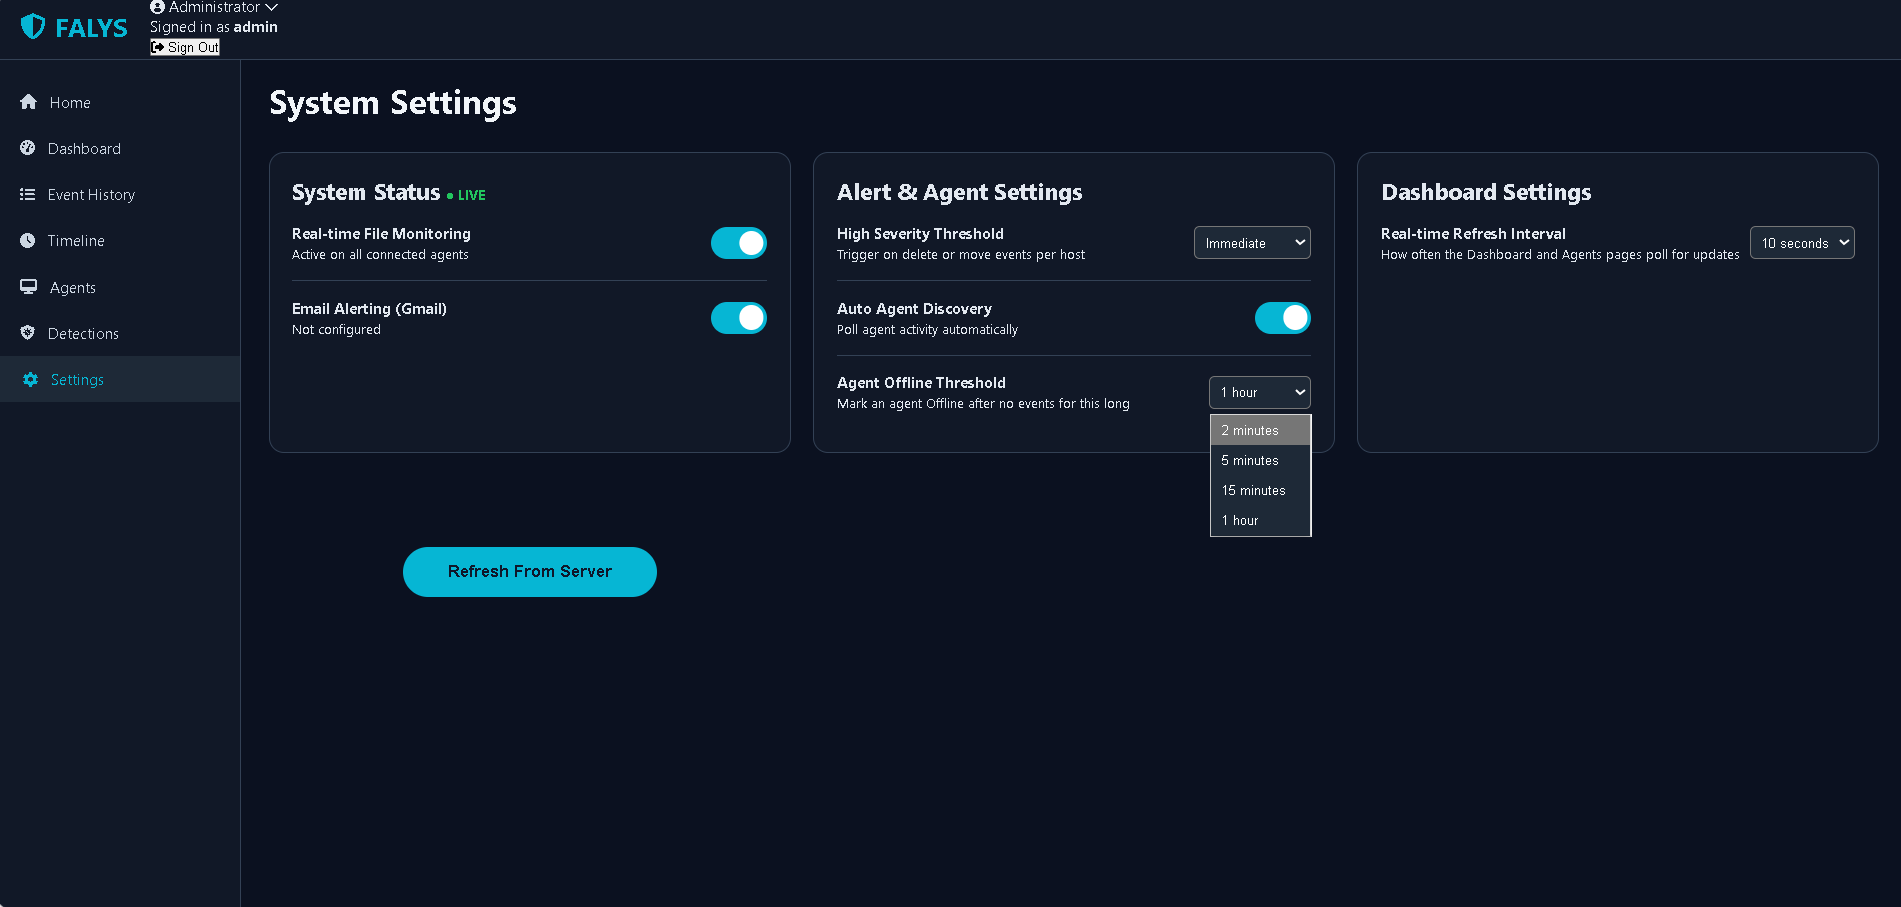Open Event History page
The image size is (1901, 907).
[120, 194]
